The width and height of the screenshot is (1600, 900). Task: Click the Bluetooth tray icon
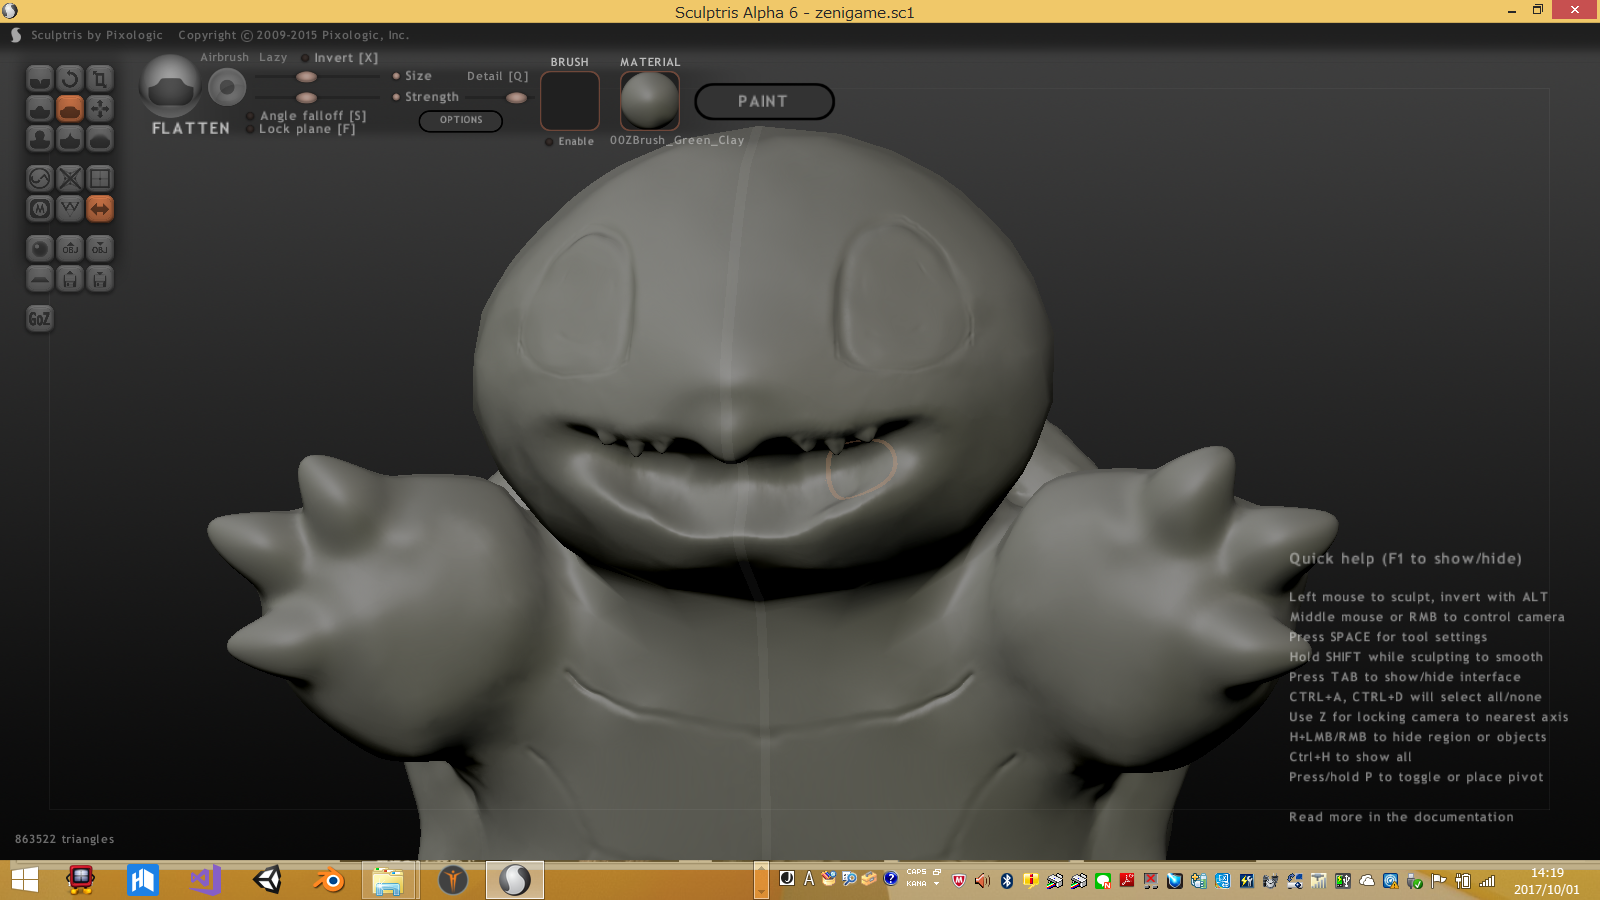pyautogui.click(x=1007, y=881)
